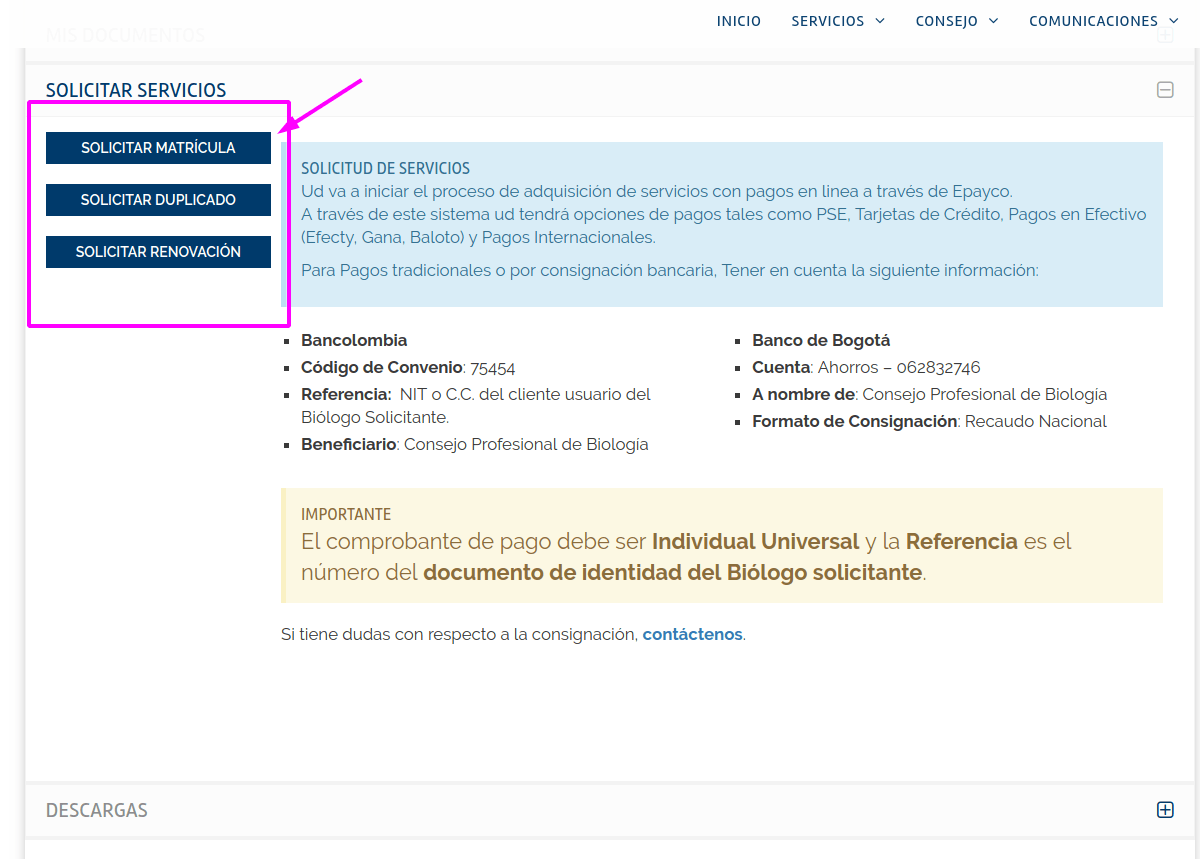Expand Descargas with the plus icon
The height and width of the screenshot is (859, 1200).
tap(1165, 810)
